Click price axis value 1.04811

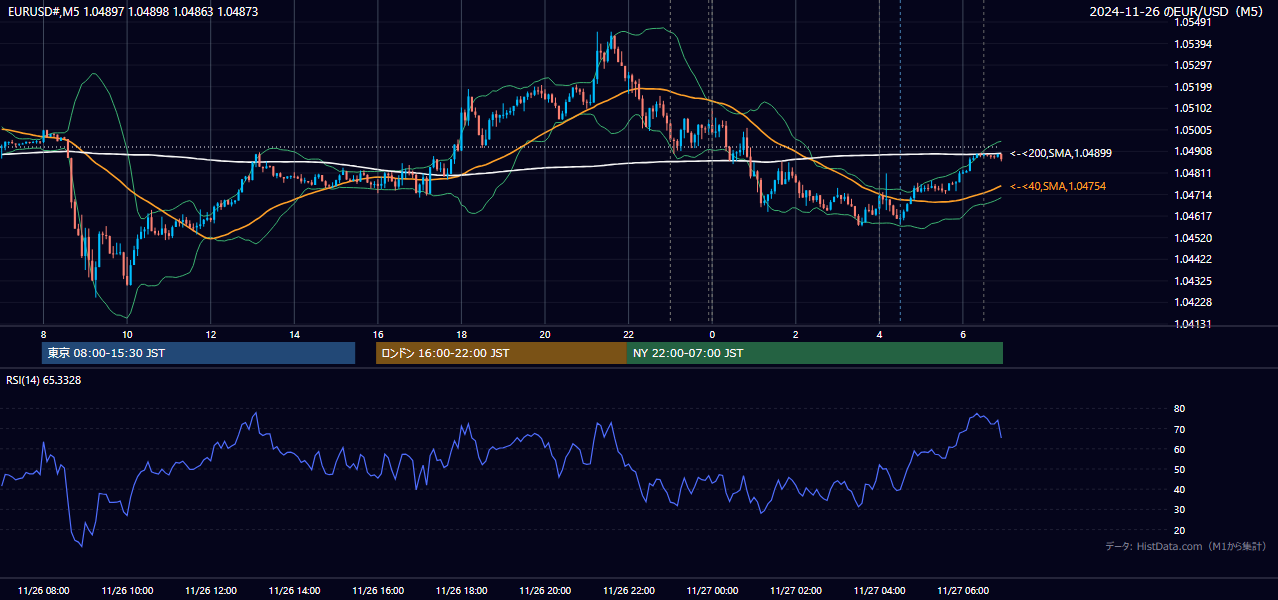(x=1193, y=173)
